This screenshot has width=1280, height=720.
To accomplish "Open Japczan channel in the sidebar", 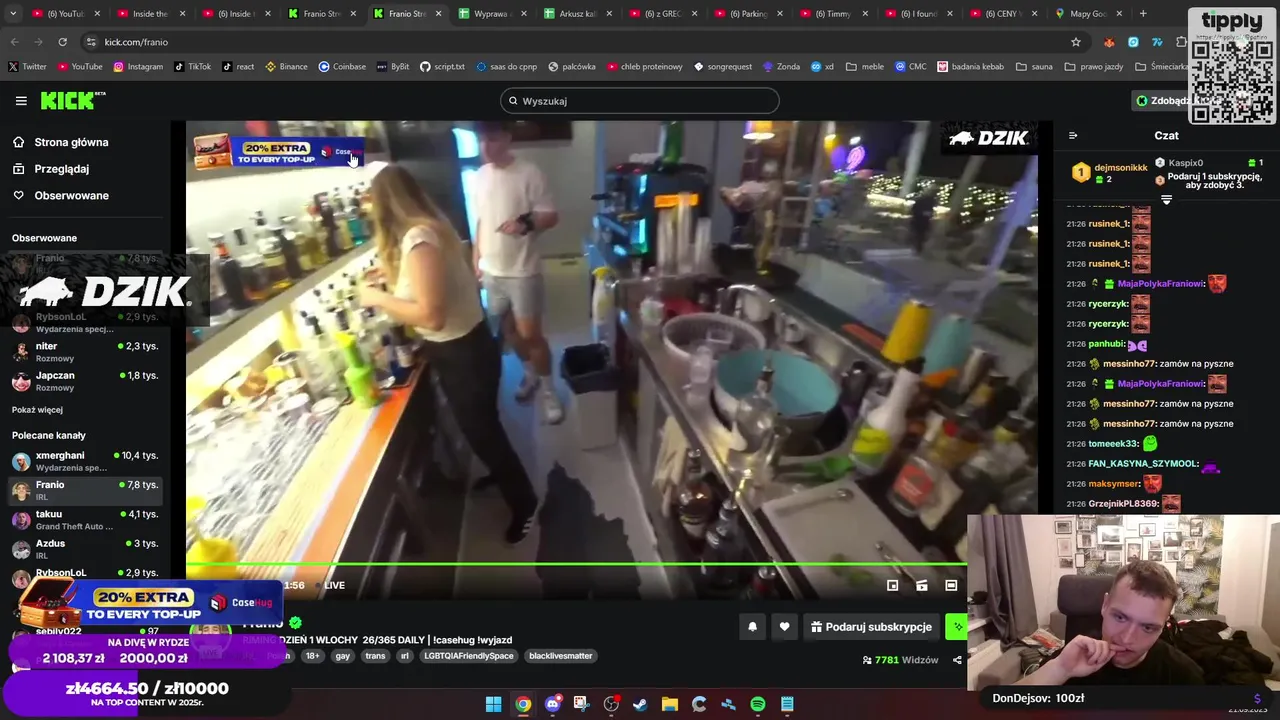I will [85, 381].
